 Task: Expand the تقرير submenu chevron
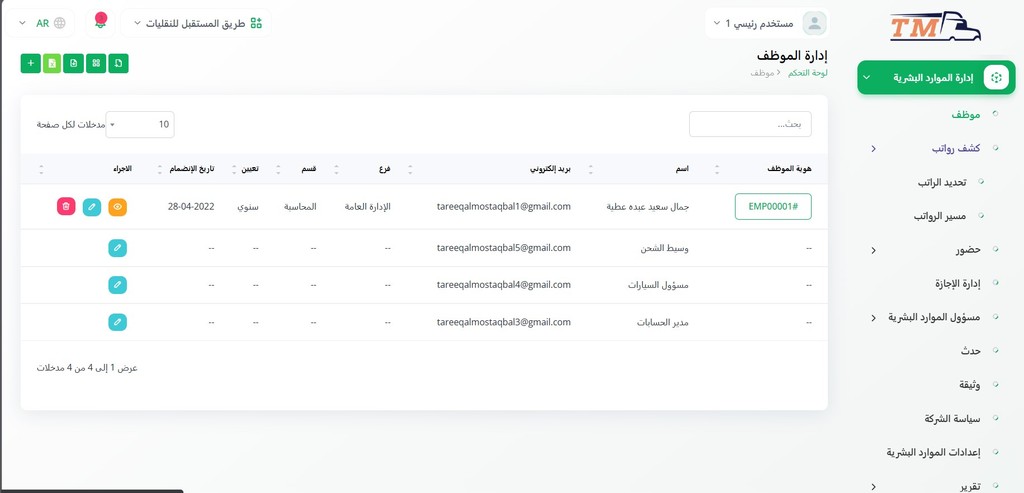(x=873, y=486)
